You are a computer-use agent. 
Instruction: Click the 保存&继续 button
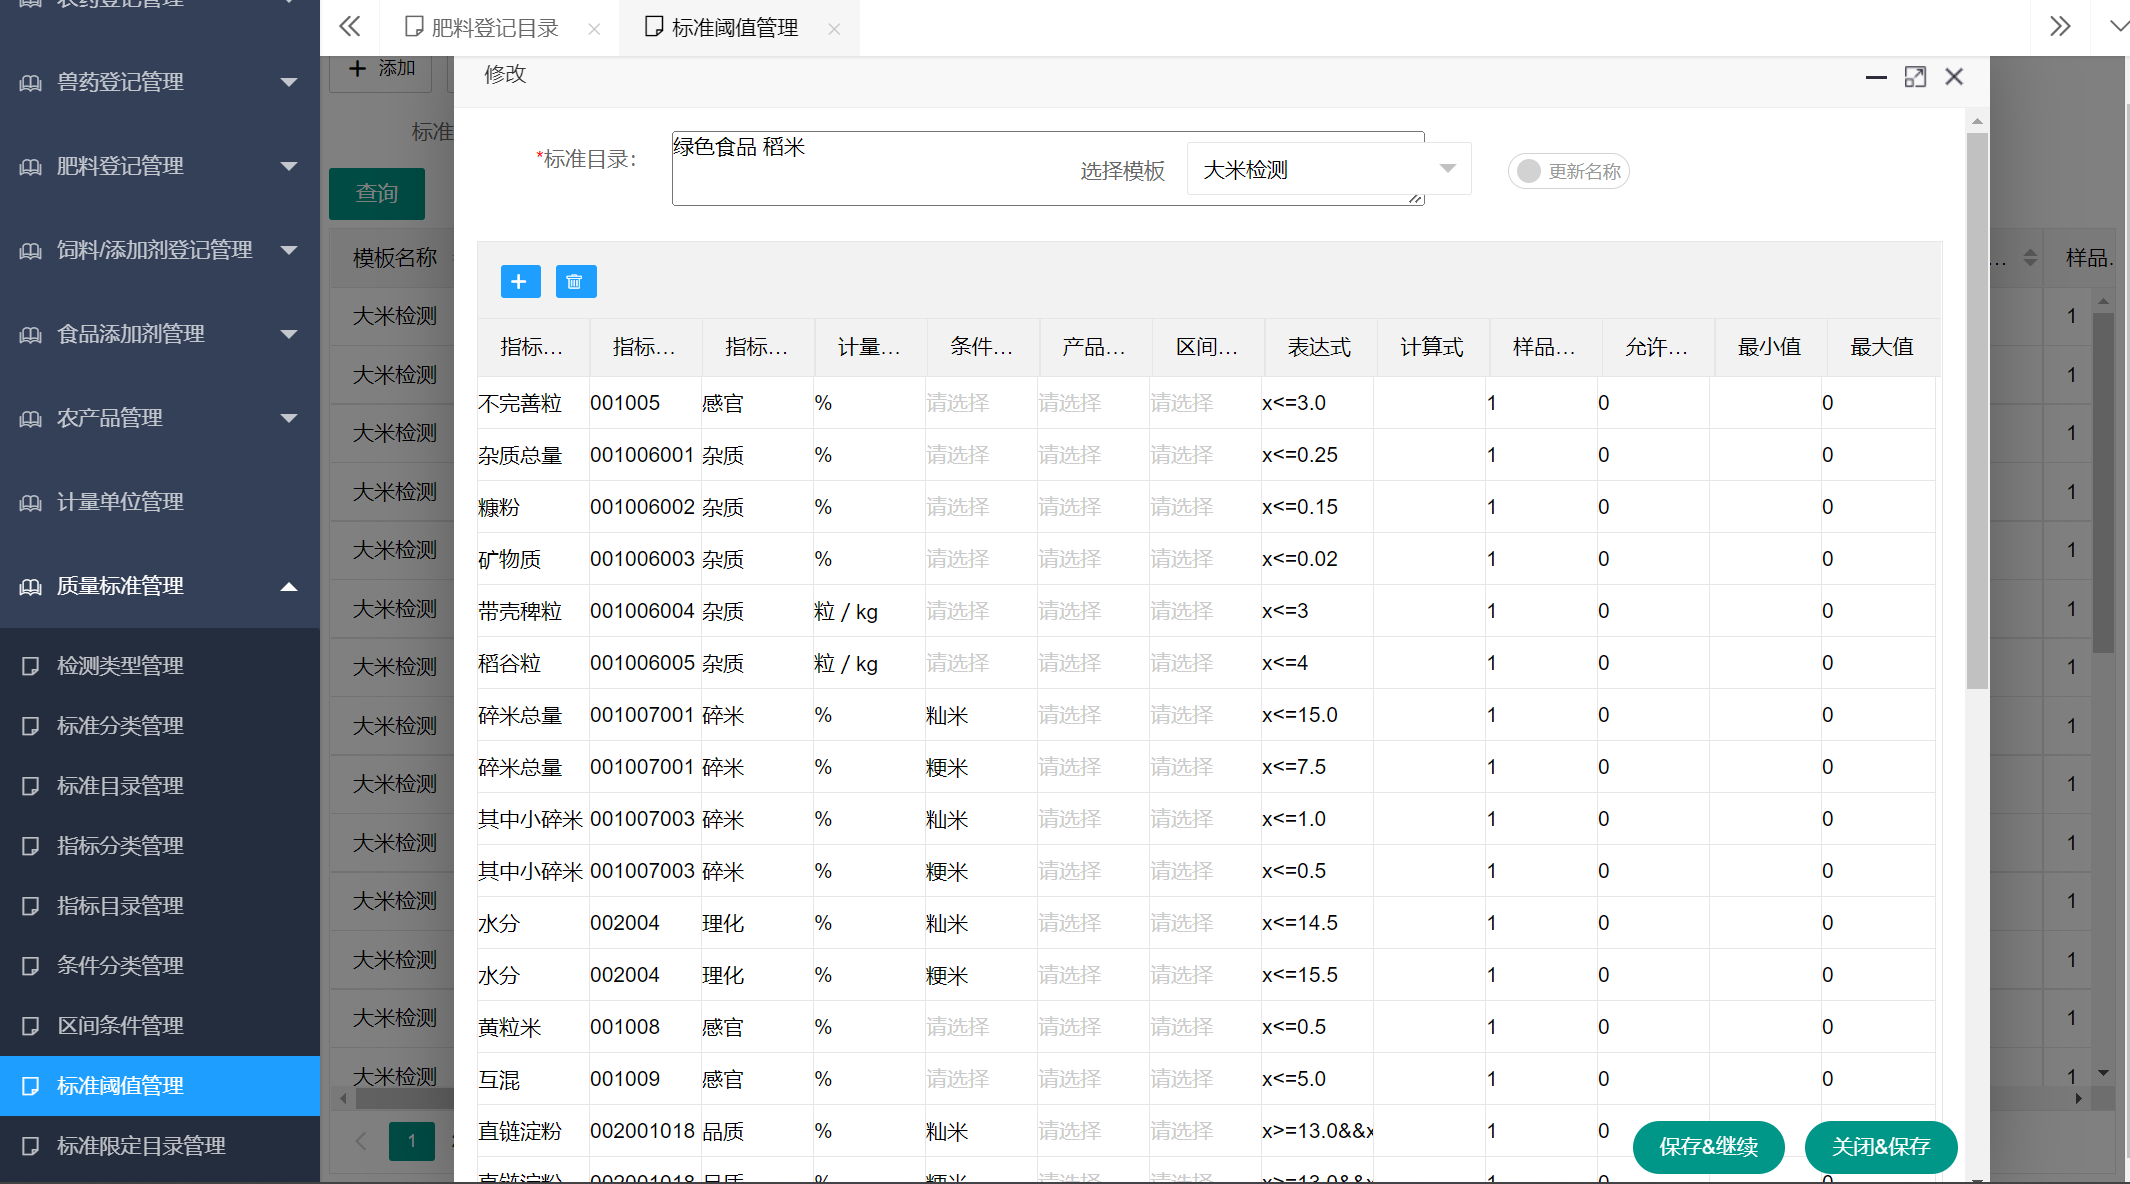tap(1708, 1147)
